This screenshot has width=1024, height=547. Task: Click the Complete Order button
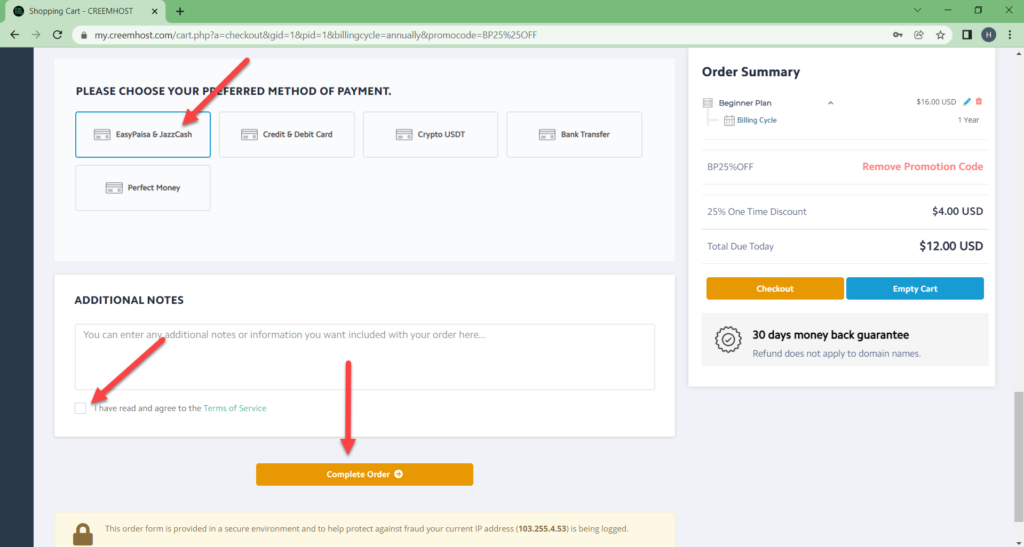tap(364, 475)
